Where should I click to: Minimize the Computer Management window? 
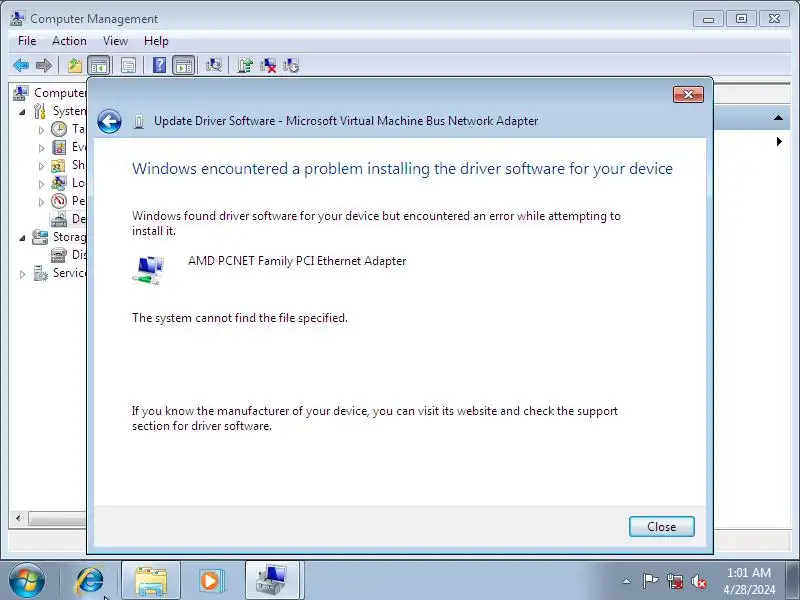coord(708,19)
